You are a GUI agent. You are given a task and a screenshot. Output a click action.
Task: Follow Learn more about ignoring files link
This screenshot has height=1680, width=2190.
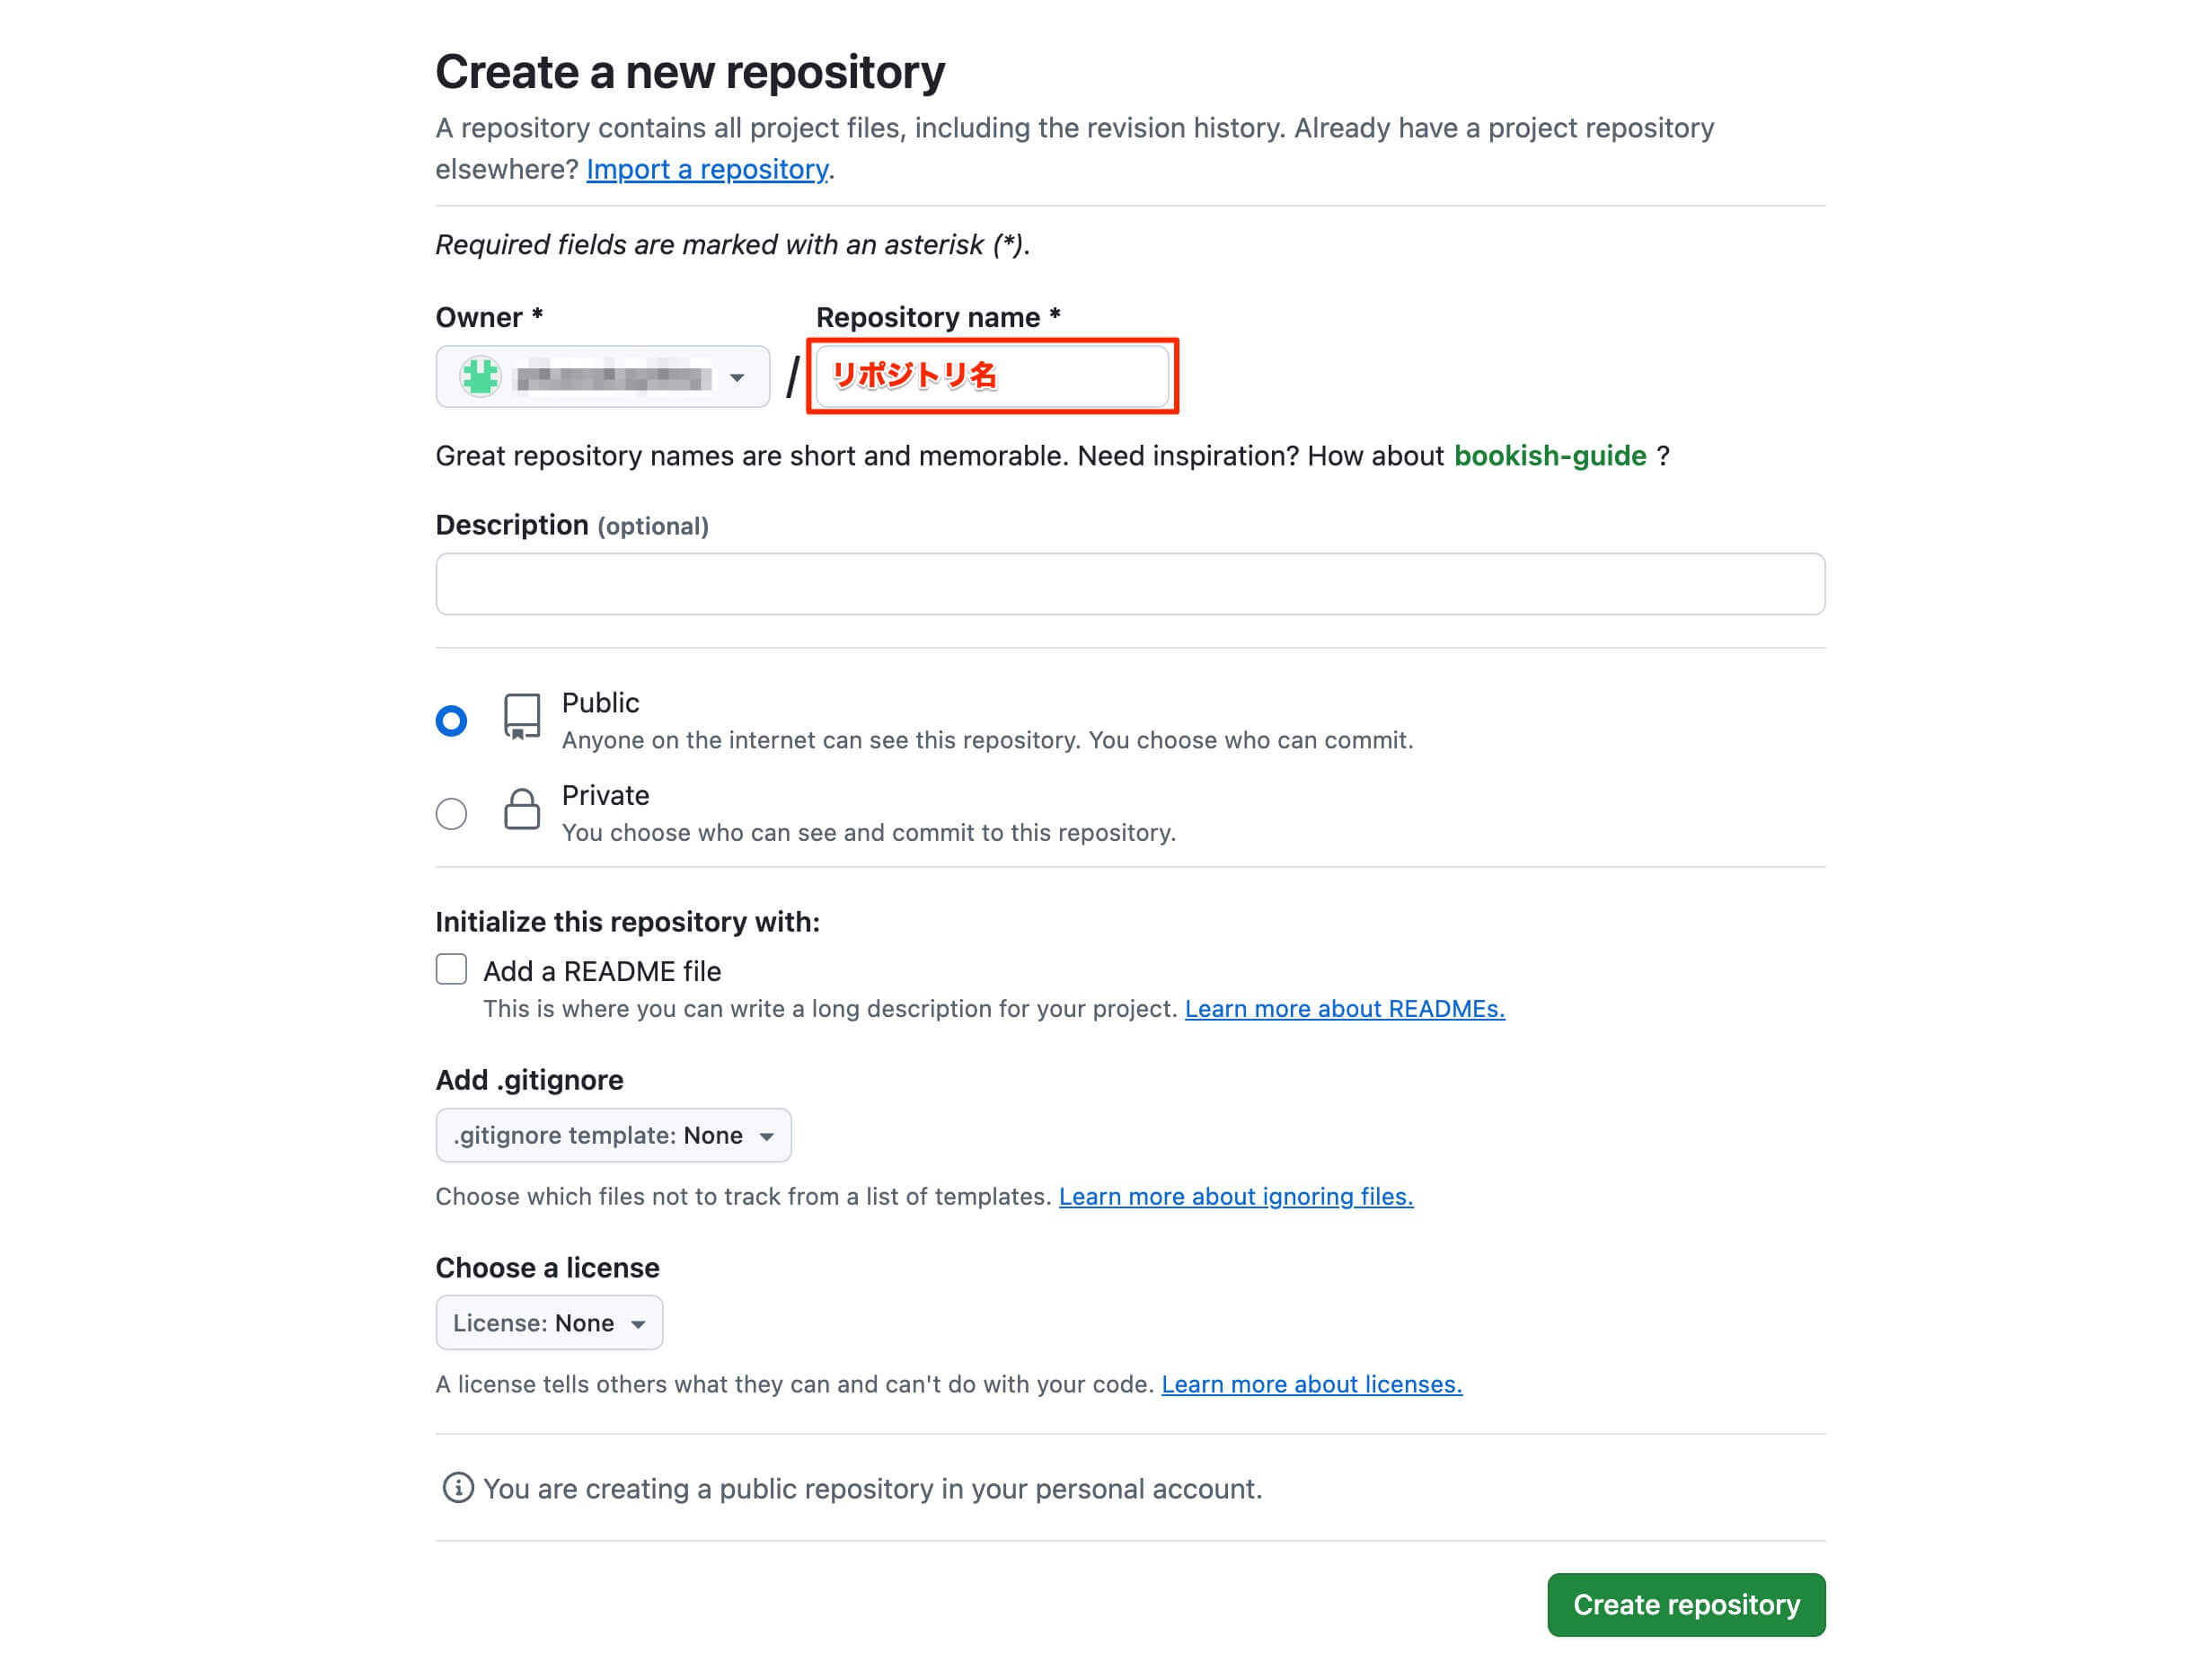click(1236, 1196)
